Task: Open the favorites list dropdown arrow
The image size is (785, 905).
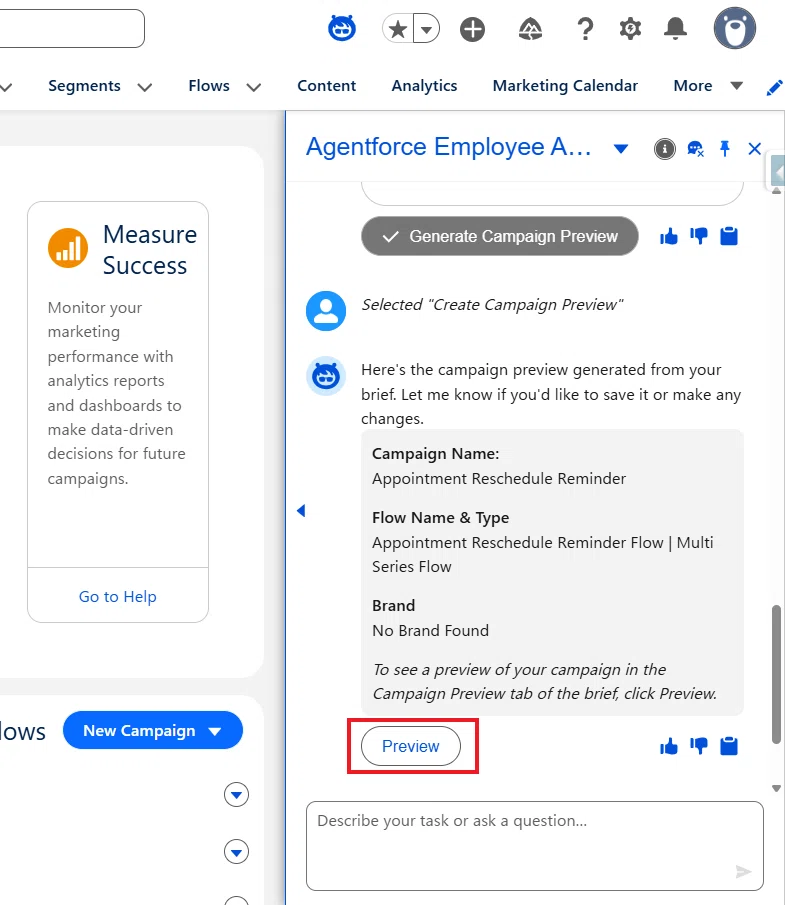Action: (427, 29)
